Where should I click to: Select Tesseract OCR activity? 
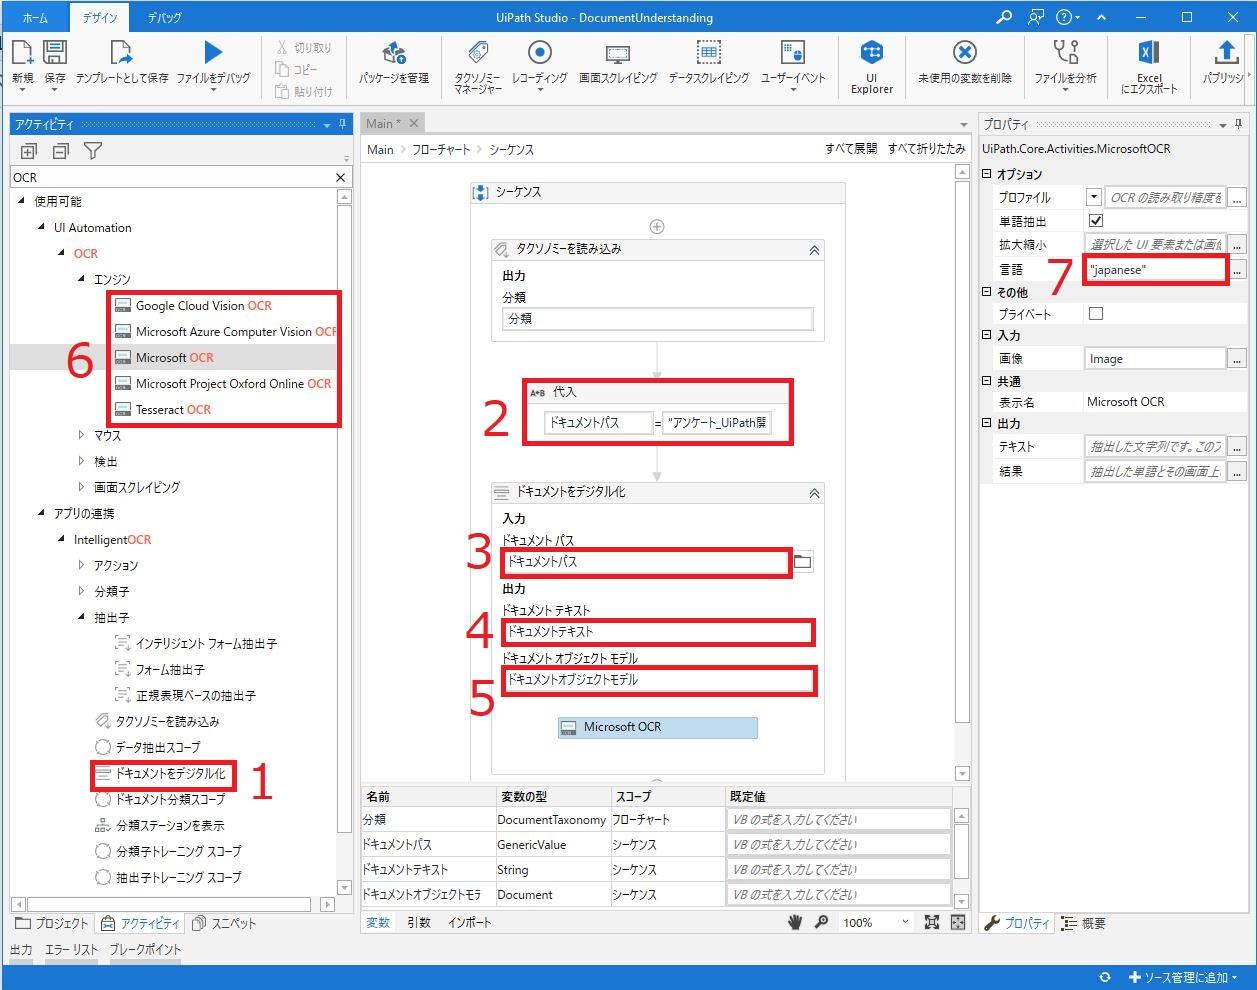(173, 409)
